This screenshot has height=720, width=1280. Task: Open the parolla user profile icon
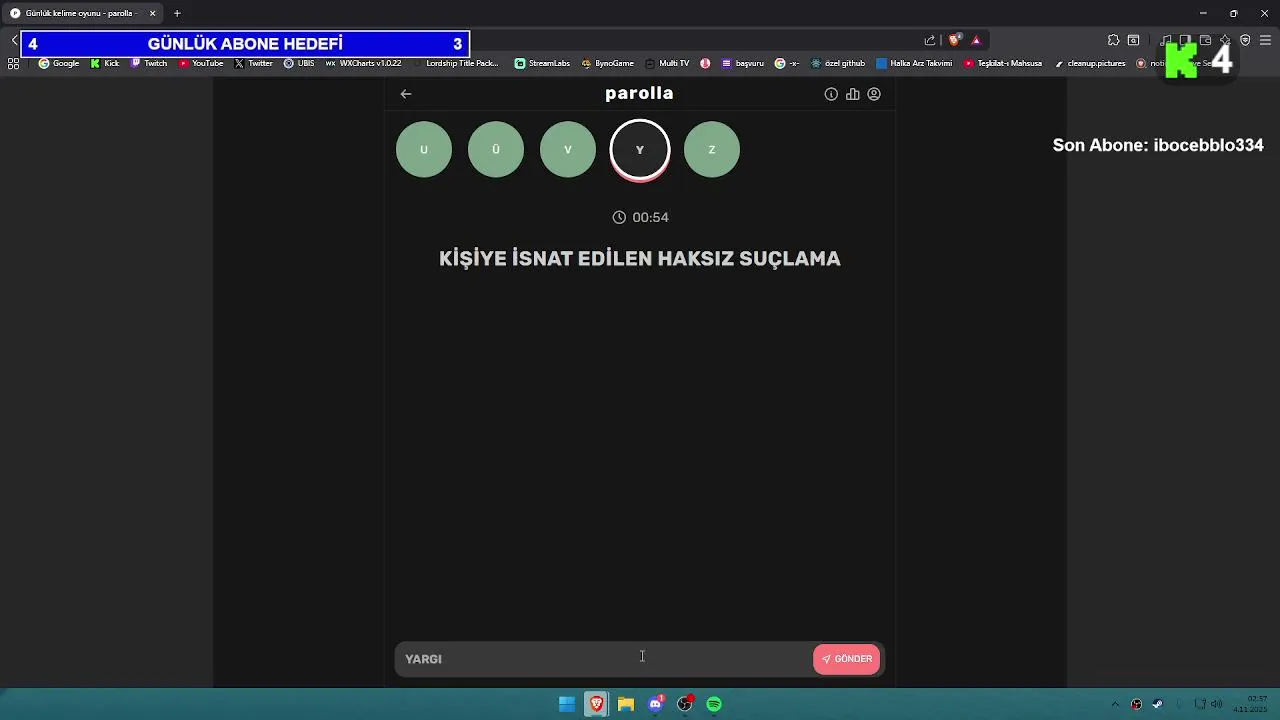tap(874, 94)
